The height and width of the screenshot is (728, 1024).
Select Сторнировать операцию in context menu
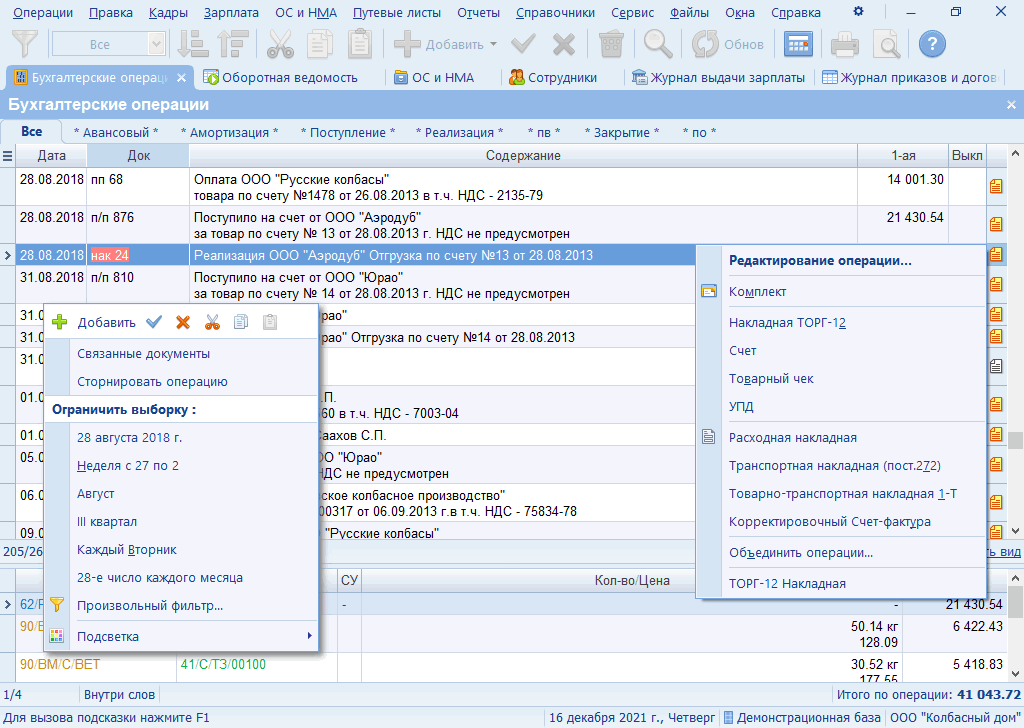click(x=152, y=381)
